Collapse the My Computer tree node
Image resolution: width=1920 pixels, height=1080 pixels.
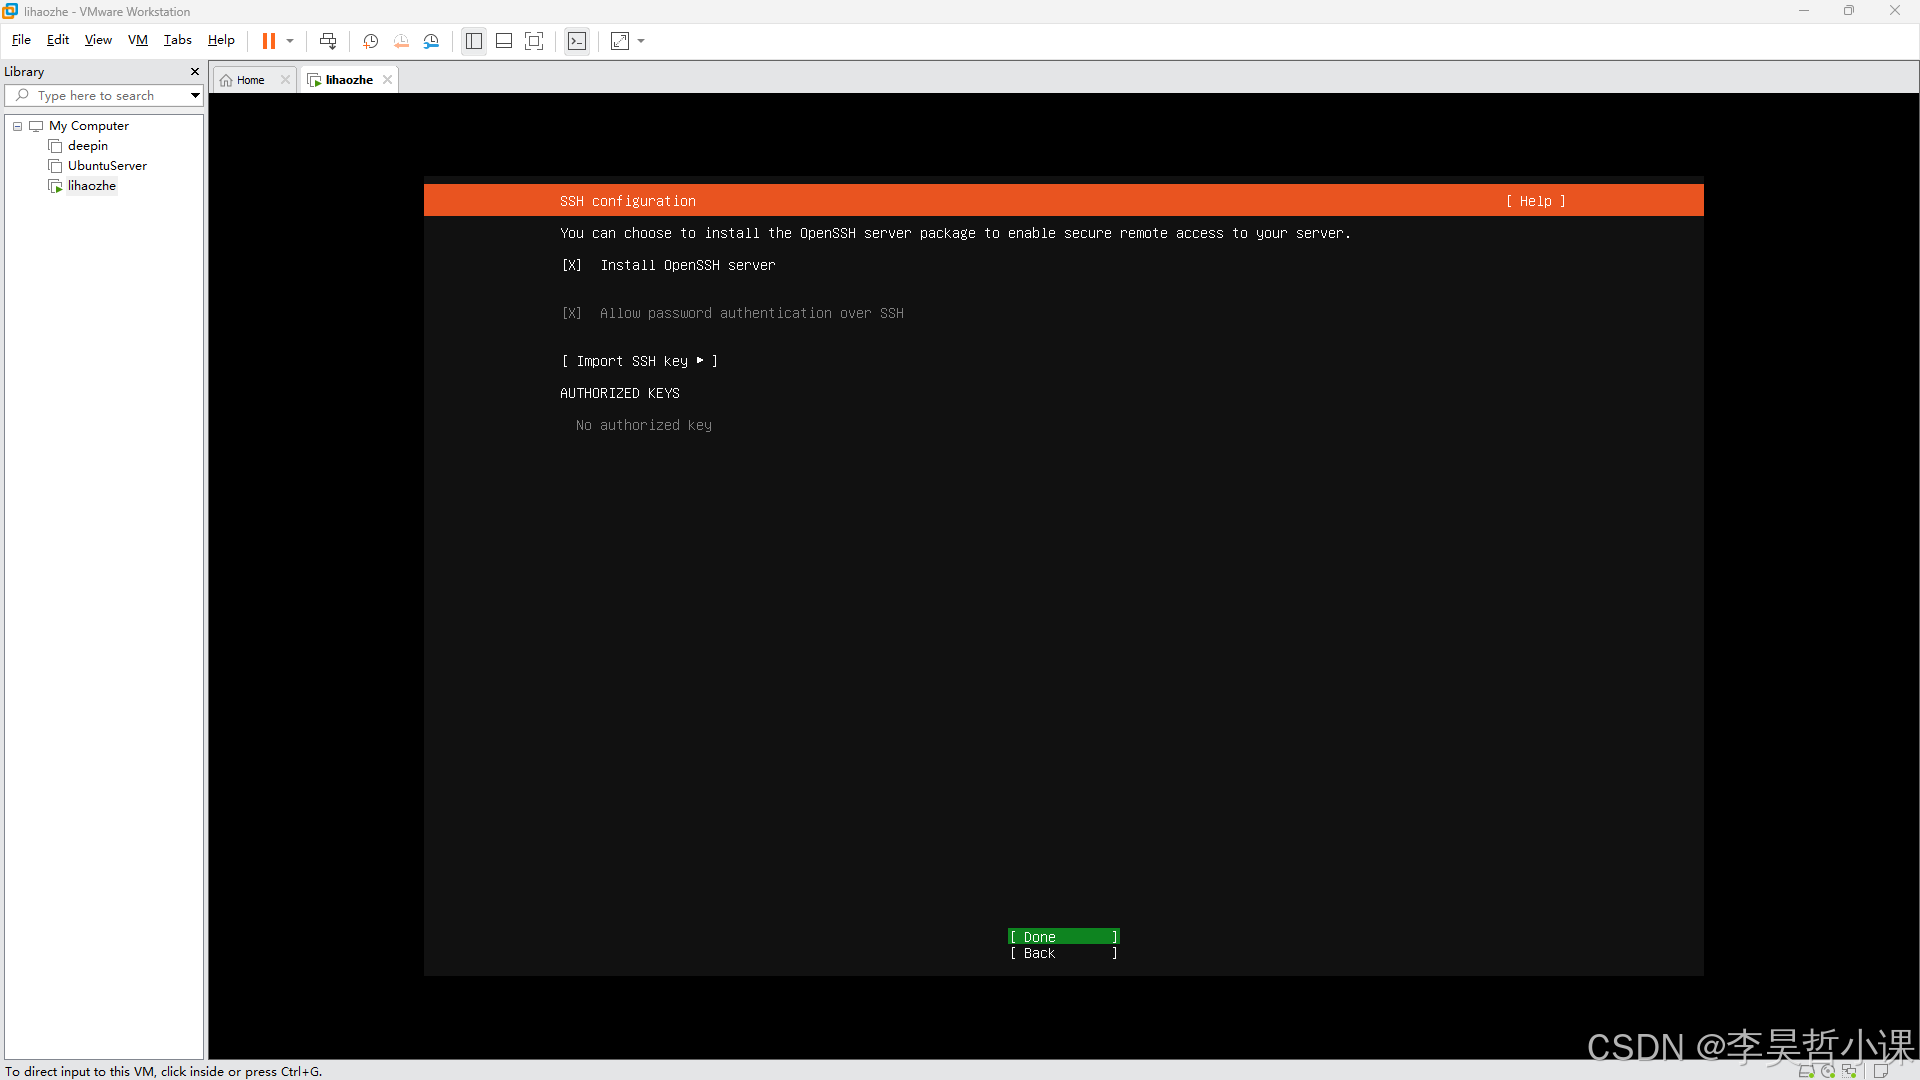tap(17, 126)
